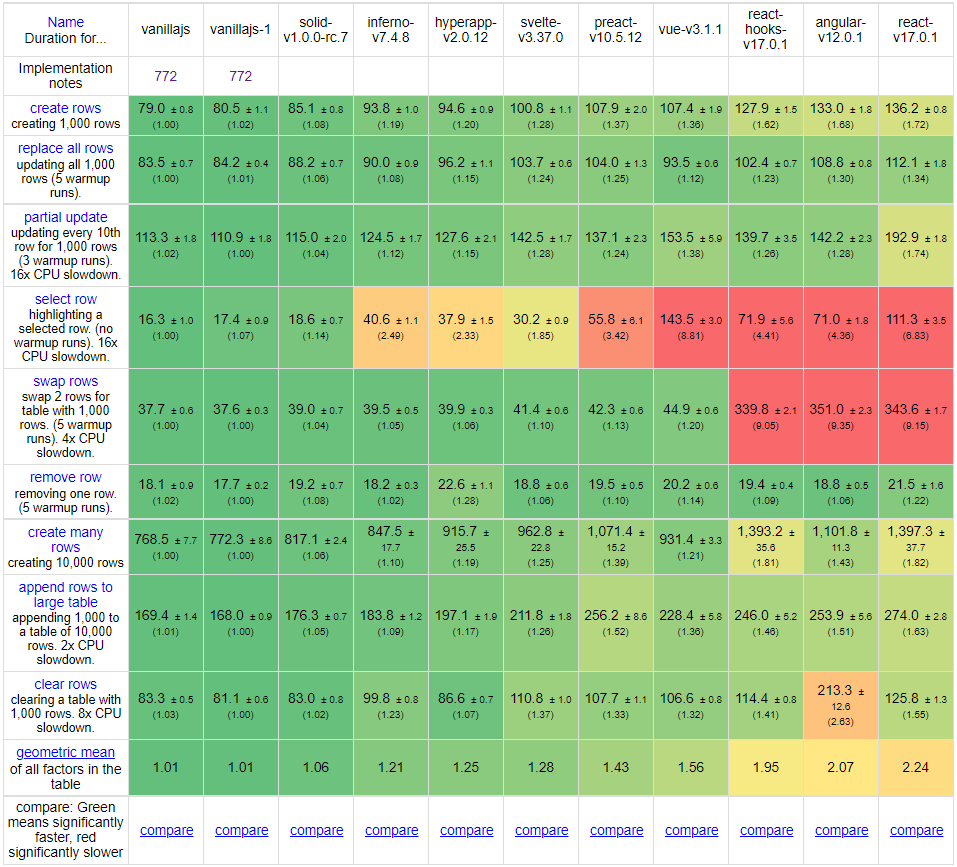Click 'append rows to large table' link
Screen dimensions: 957x867
pyautogui.click(x=65, y=595)
